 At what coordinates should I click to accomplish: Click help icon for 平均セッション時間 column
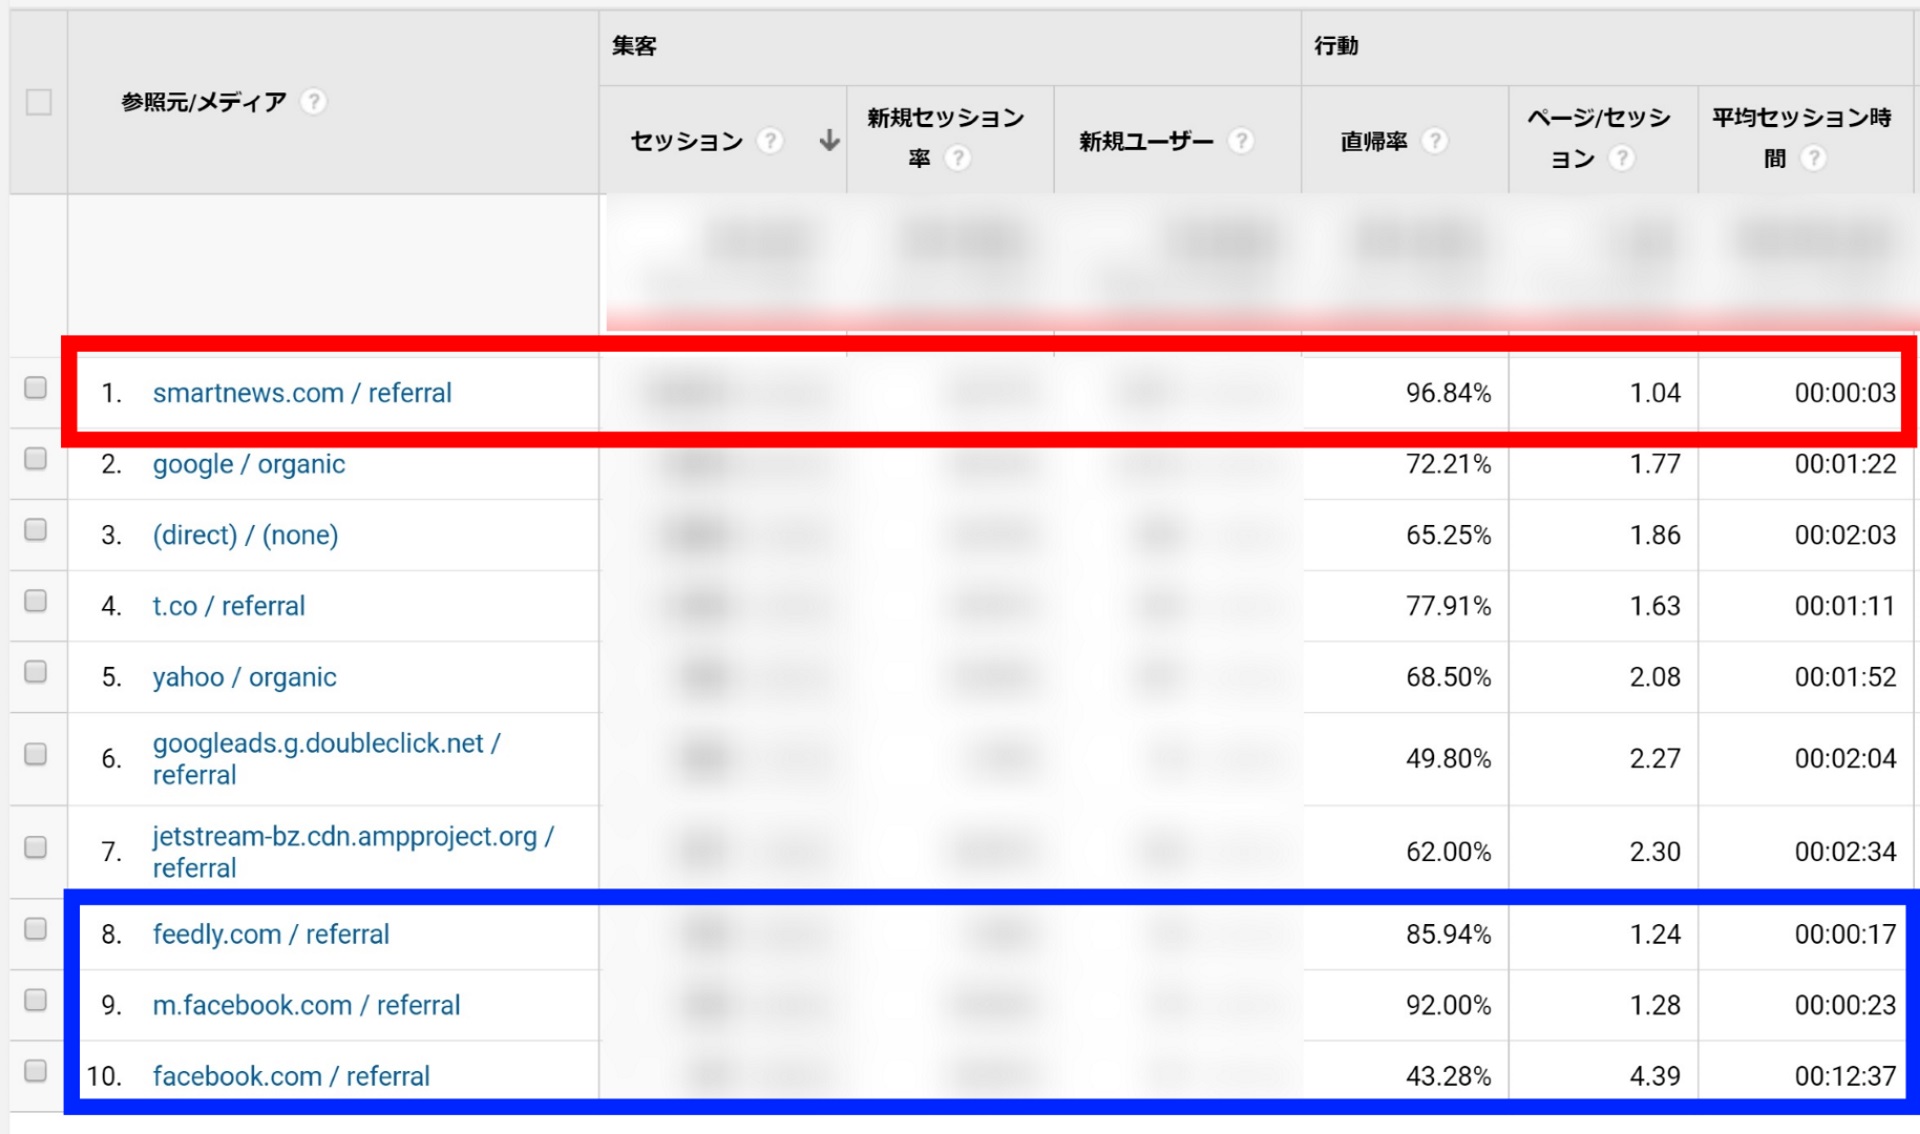(x=1812, y=158)
